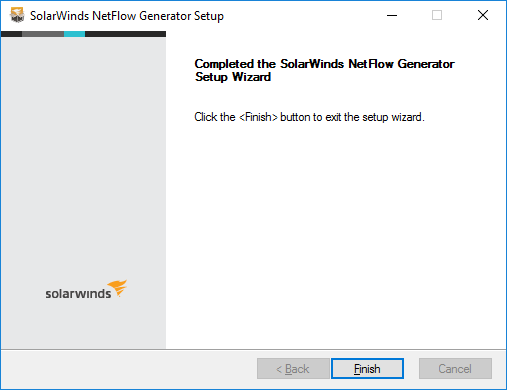Open the installer icon menu in title bar
The width and height of the screenshot is (508, 391).
click(17, 15)
